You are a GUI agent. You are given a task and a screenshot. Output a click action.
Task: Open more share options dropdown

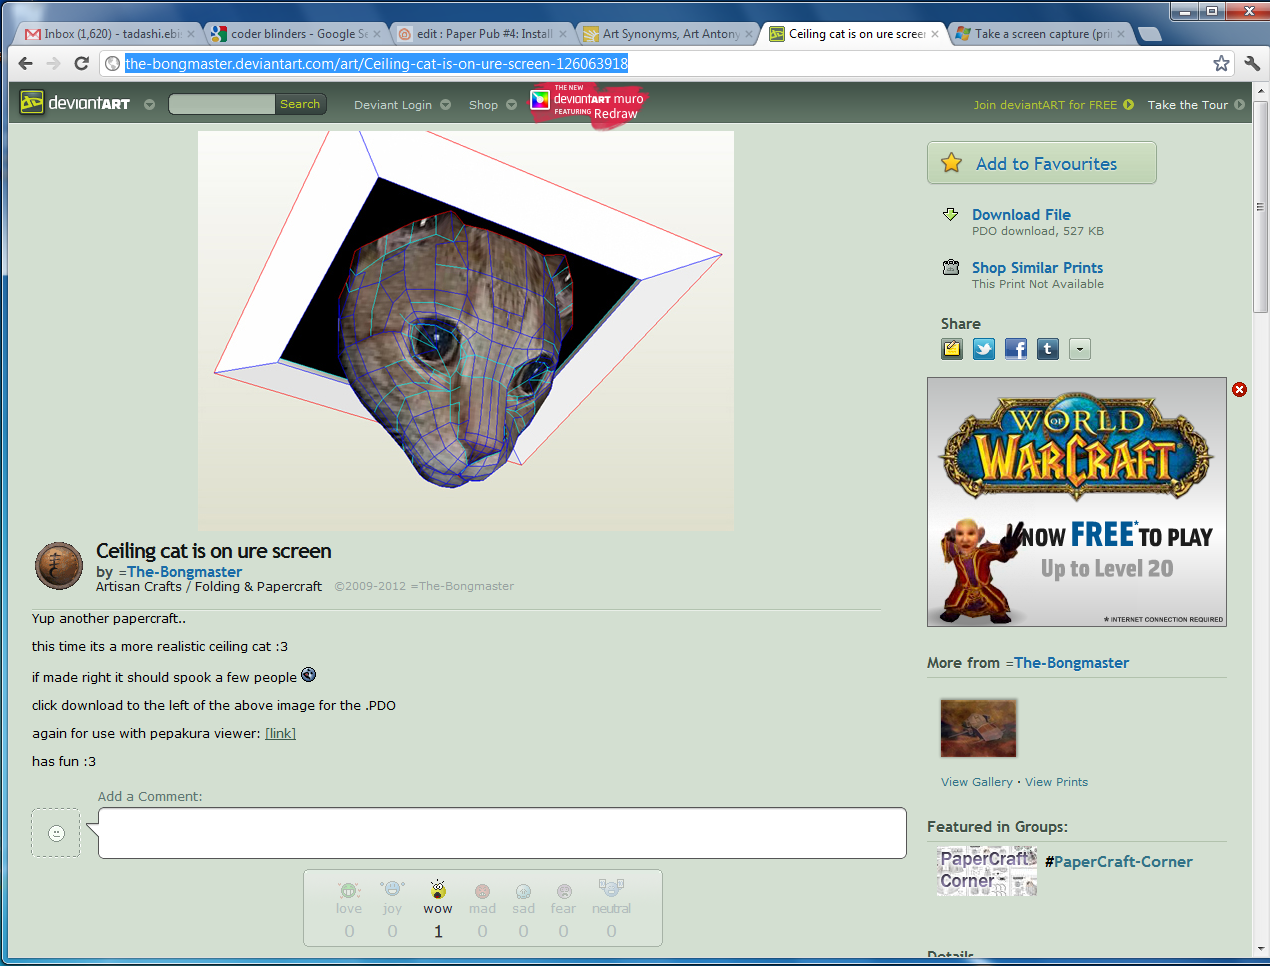(1080, 349)
